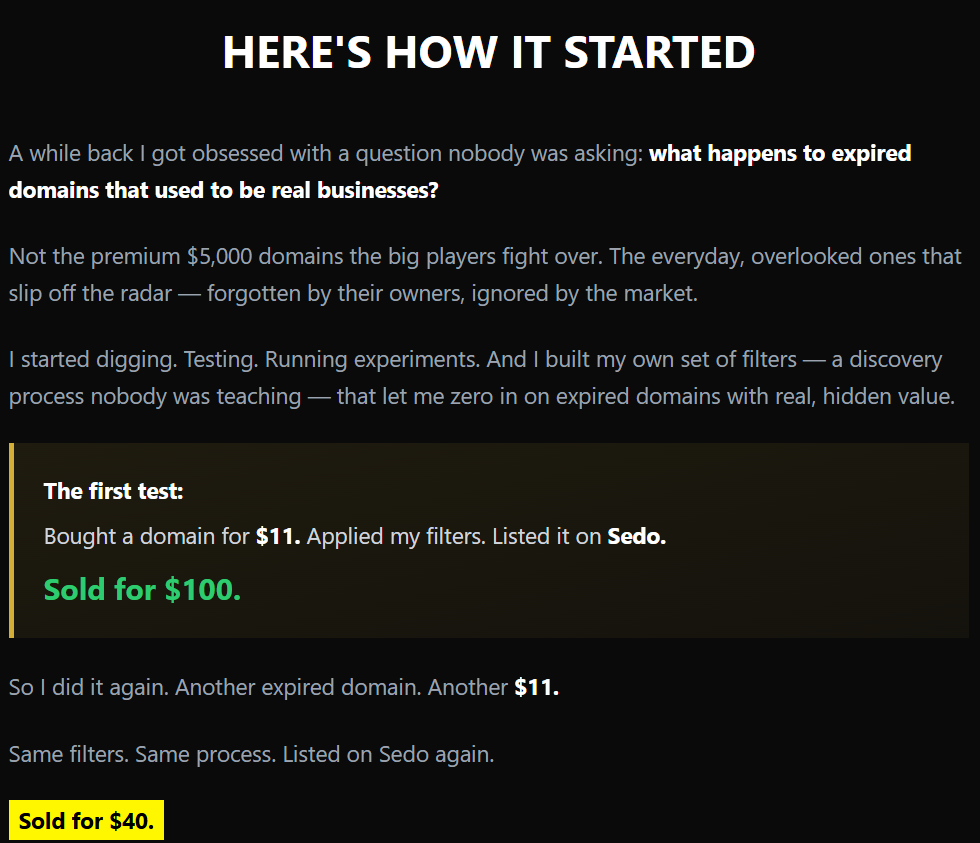The image size is (980, 843).
Task: Click the yellow highlighted "Sold for $40."
Action: (86, 822)
